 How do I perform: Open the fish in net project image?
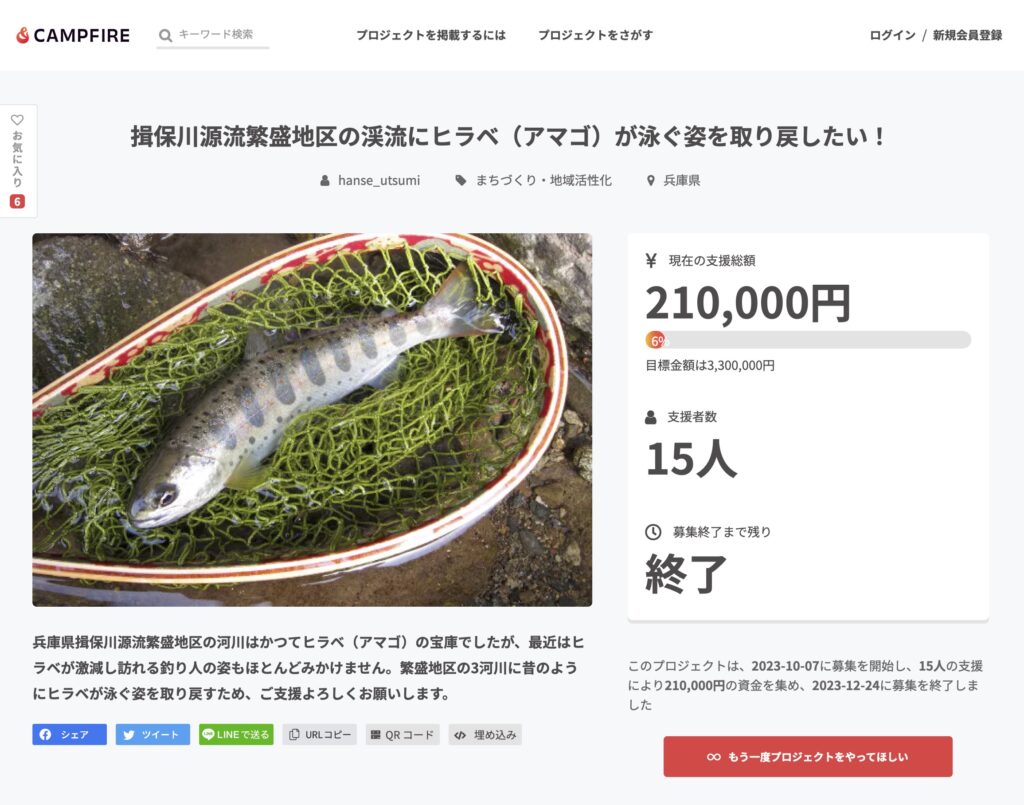point(312,420)
